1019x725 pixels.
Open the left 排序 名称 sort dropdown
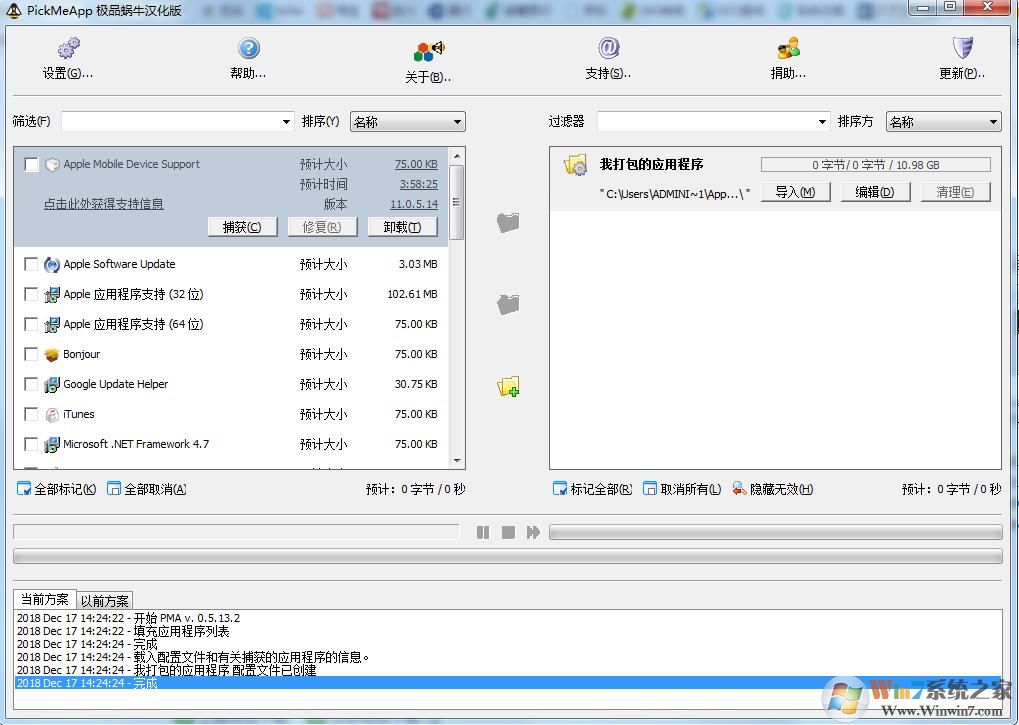click(x=407, y=122)
